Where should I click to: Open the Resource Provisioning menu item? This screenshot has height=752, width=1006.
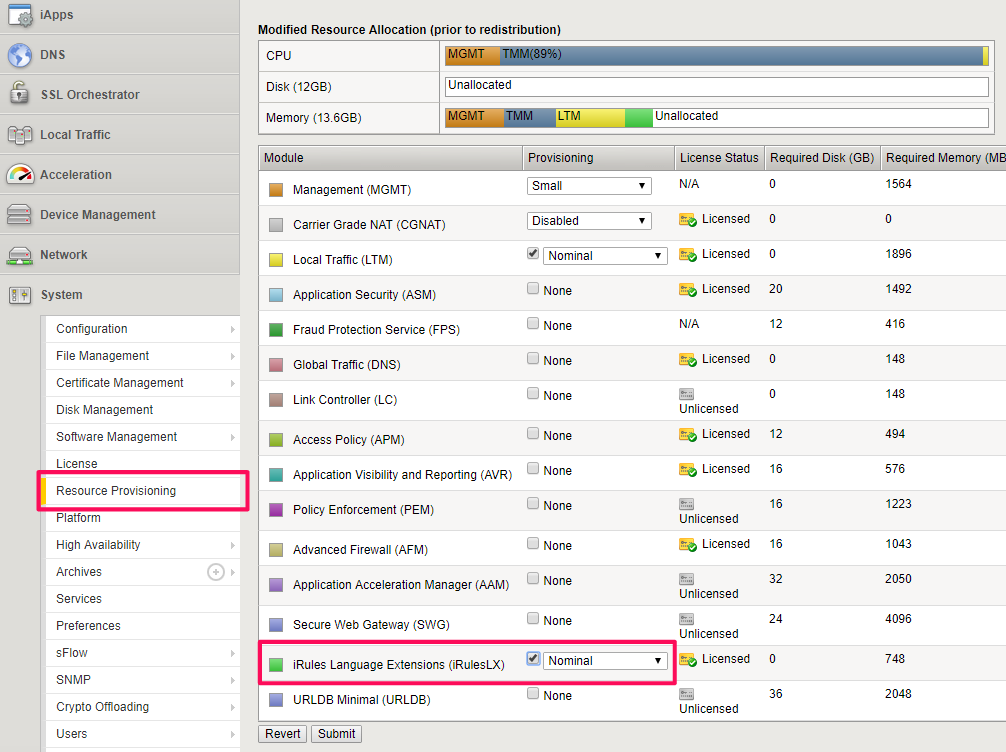(x=142, y=491)
